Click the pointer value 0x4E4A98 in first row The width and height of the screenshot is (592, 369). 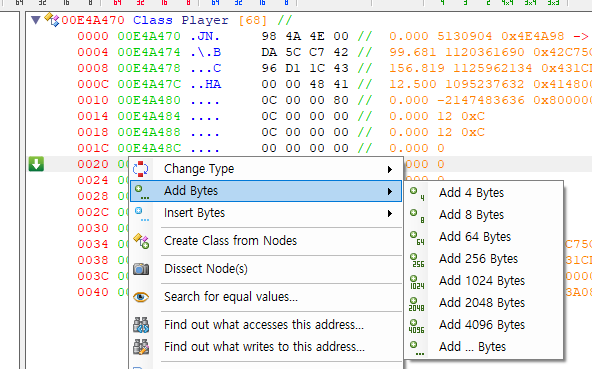(x=532, y=36)
